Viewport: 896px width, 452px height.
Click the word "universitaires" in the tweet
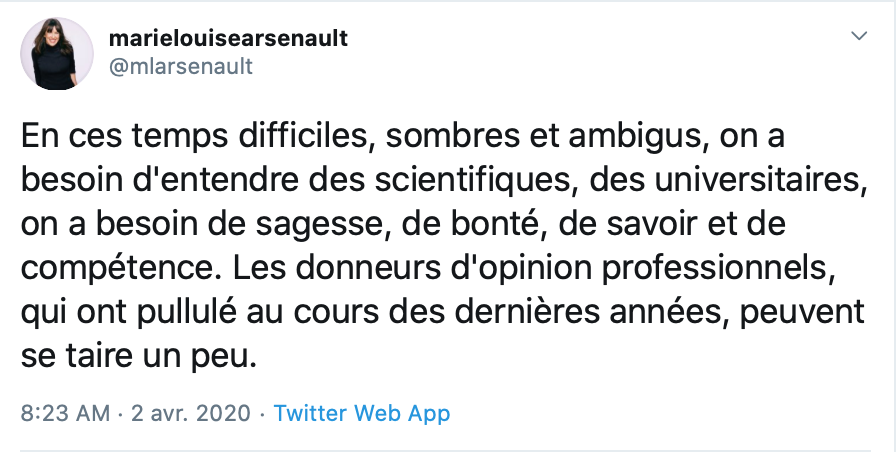point(757,180)
